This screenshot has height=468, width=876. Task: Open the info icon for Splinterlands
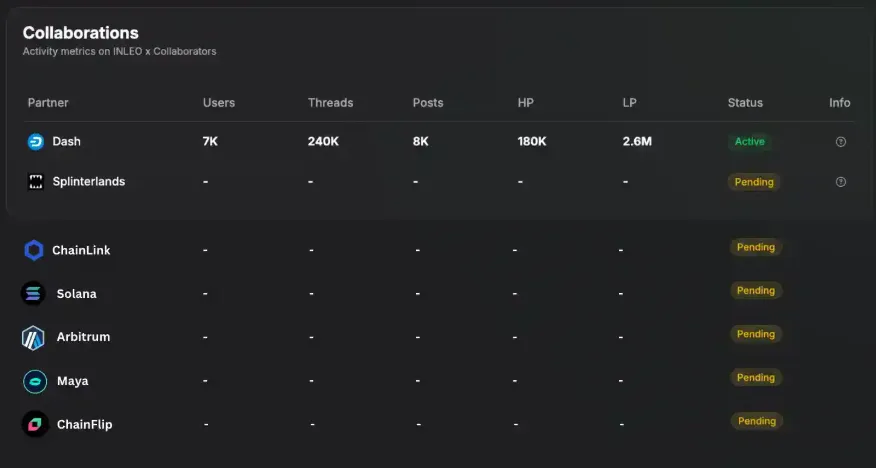840,182
